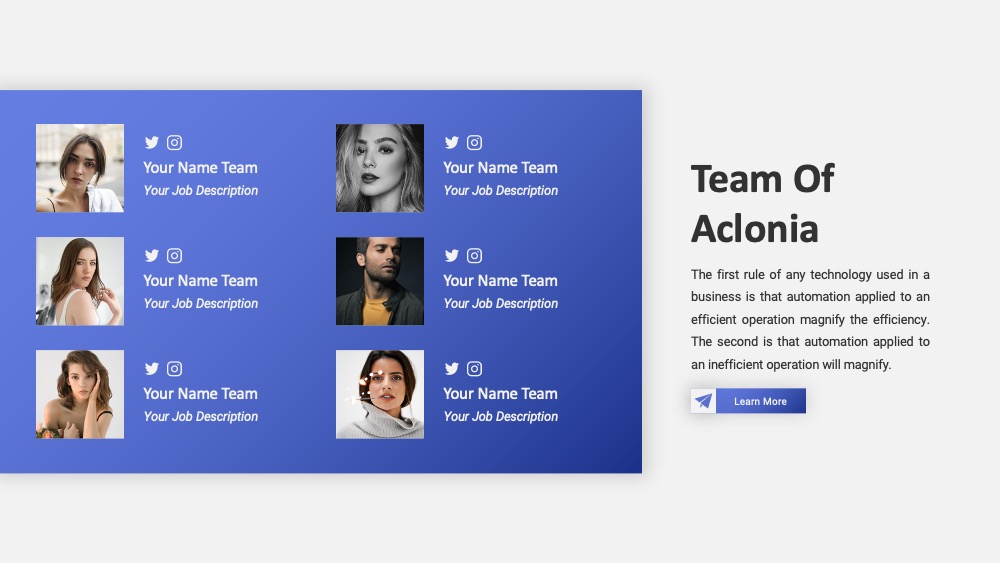The image size is (1000, 563).
Task: Select photo of woman in gray turtleneck sweater
Action: point(380,394)
